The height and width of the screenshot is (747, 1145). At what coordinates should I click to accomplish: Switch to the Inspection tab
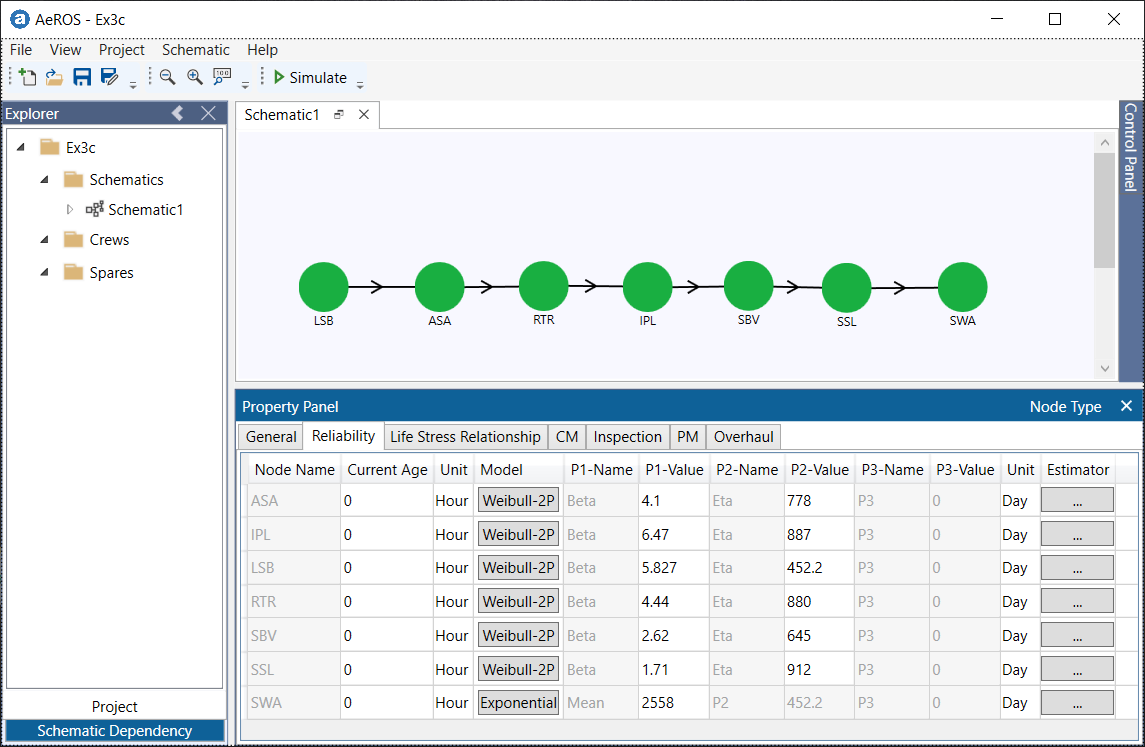coord(627,437)
